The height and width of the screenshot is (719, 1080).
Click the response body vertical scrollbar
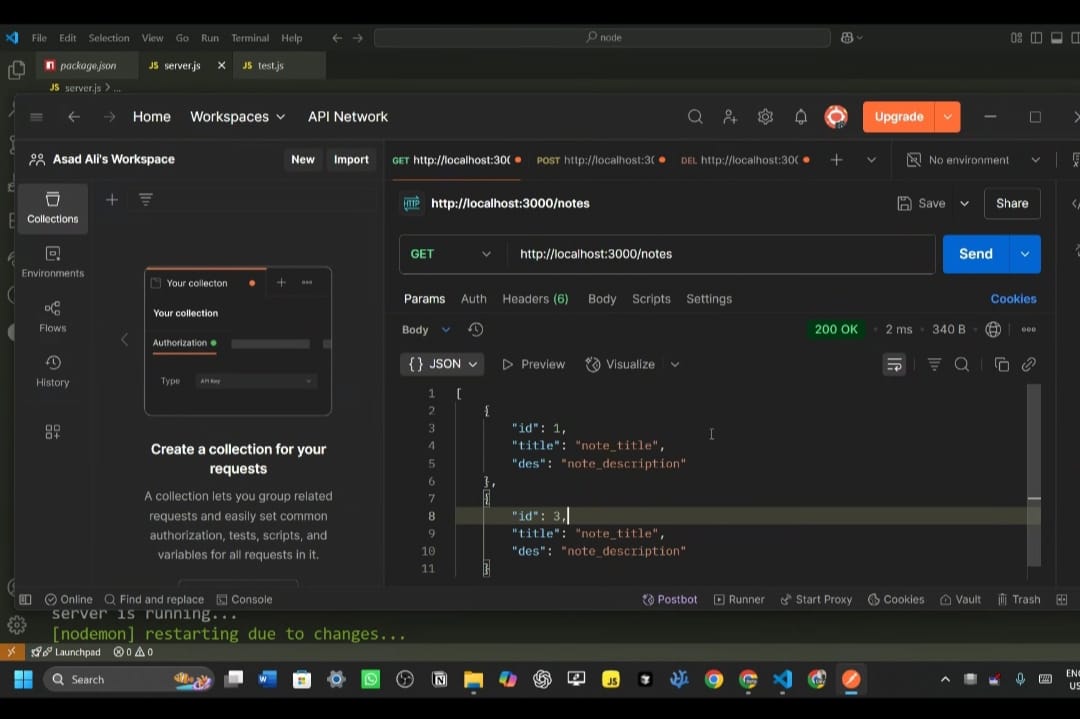pyautogui.click(x=1033, y=475)
